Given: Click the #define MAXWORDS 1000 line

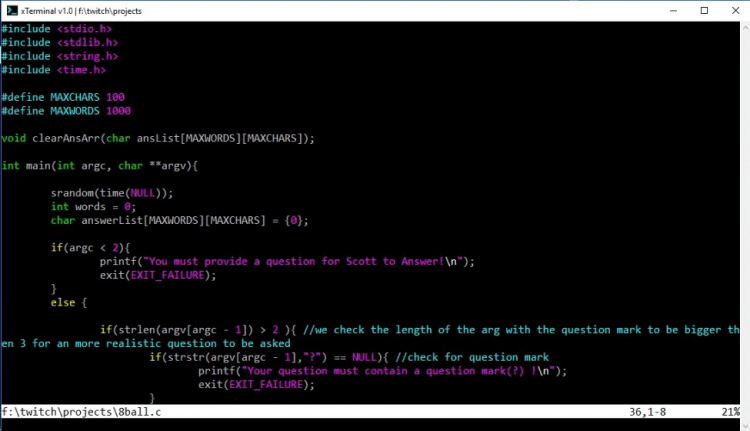Looking at the screenshot, I should pos(66,111).
